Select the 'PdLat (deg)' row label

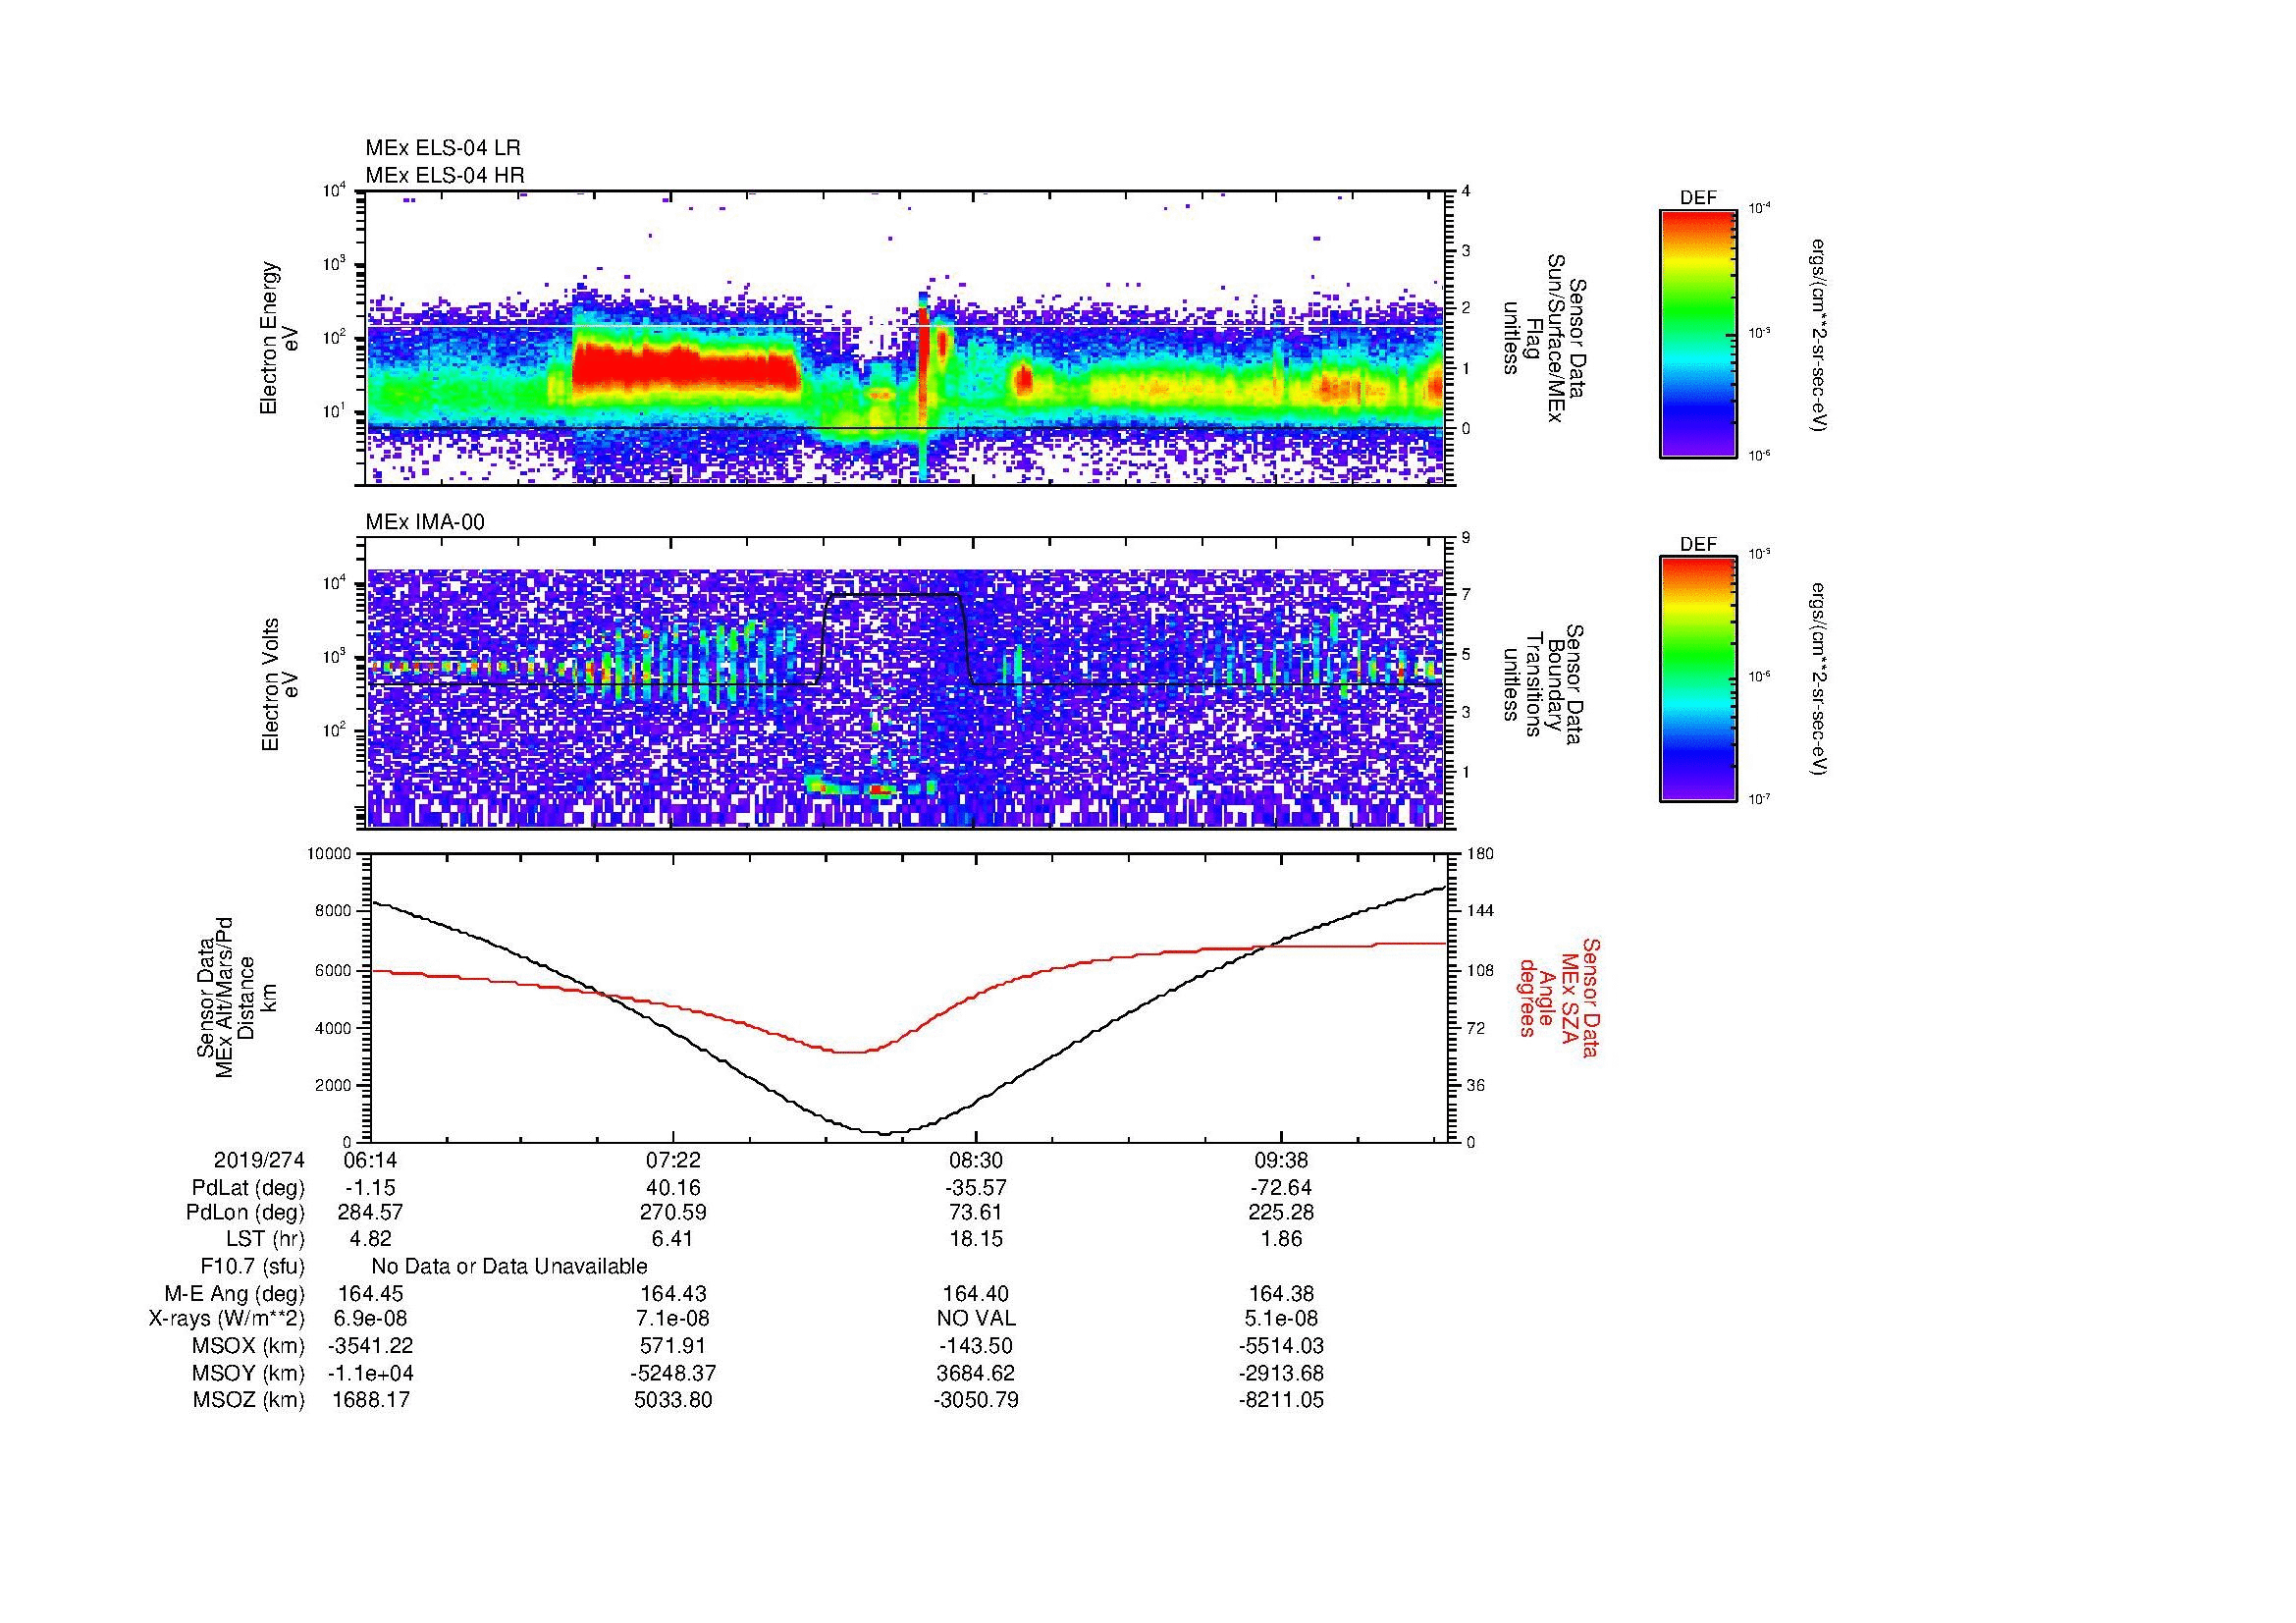[248, 1188]
